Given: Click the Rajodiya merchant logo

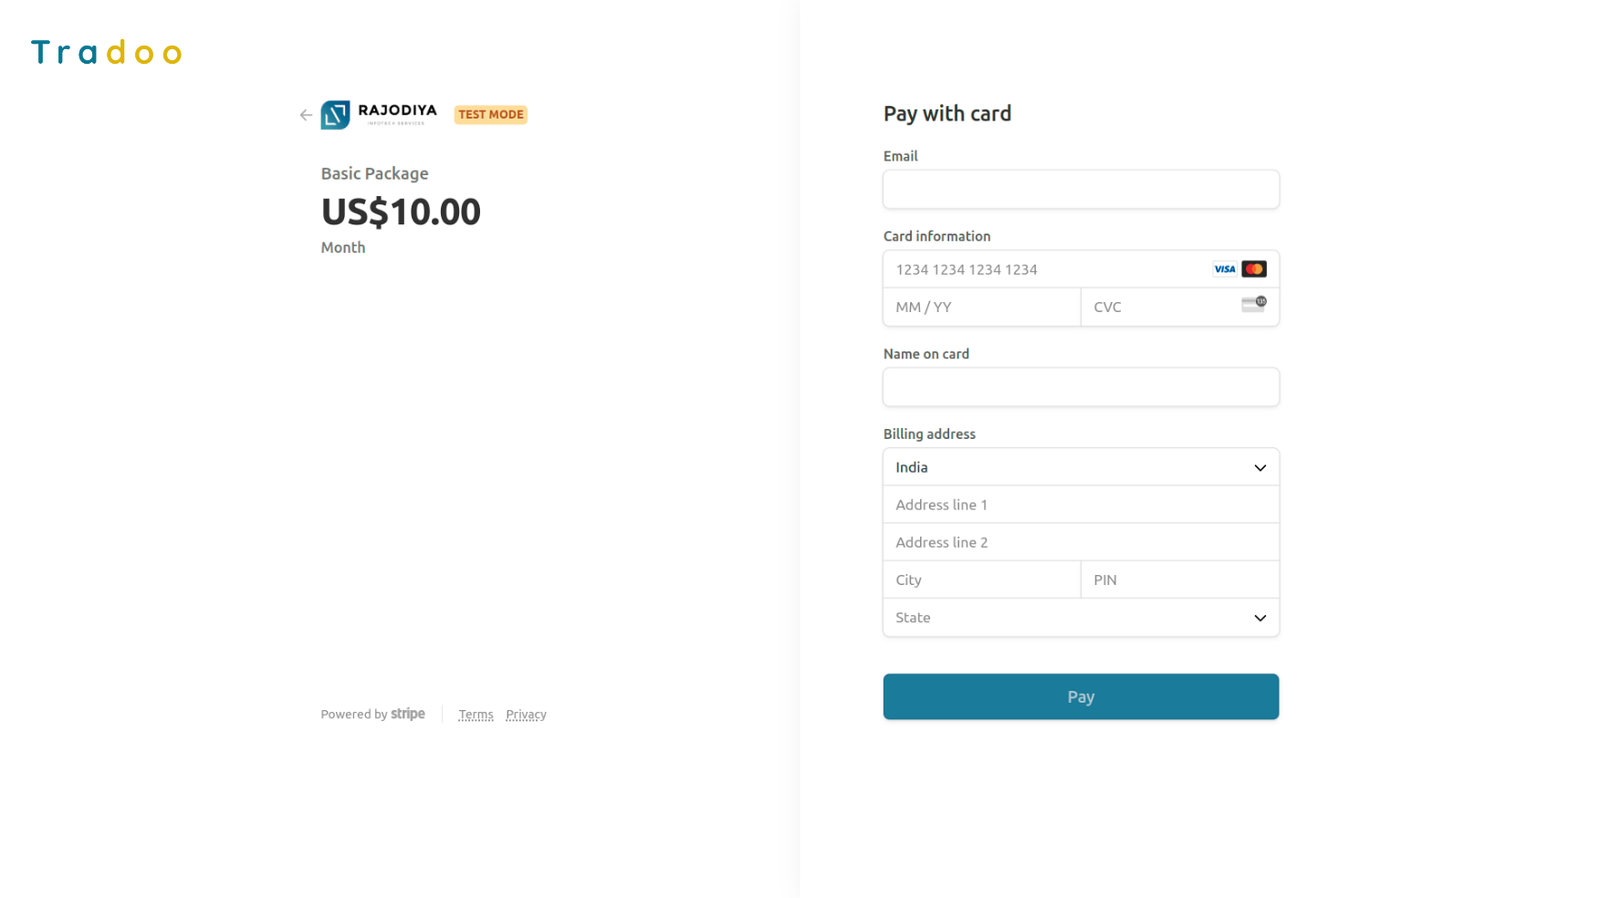Looking at the screenshot, I should [379, 114].
